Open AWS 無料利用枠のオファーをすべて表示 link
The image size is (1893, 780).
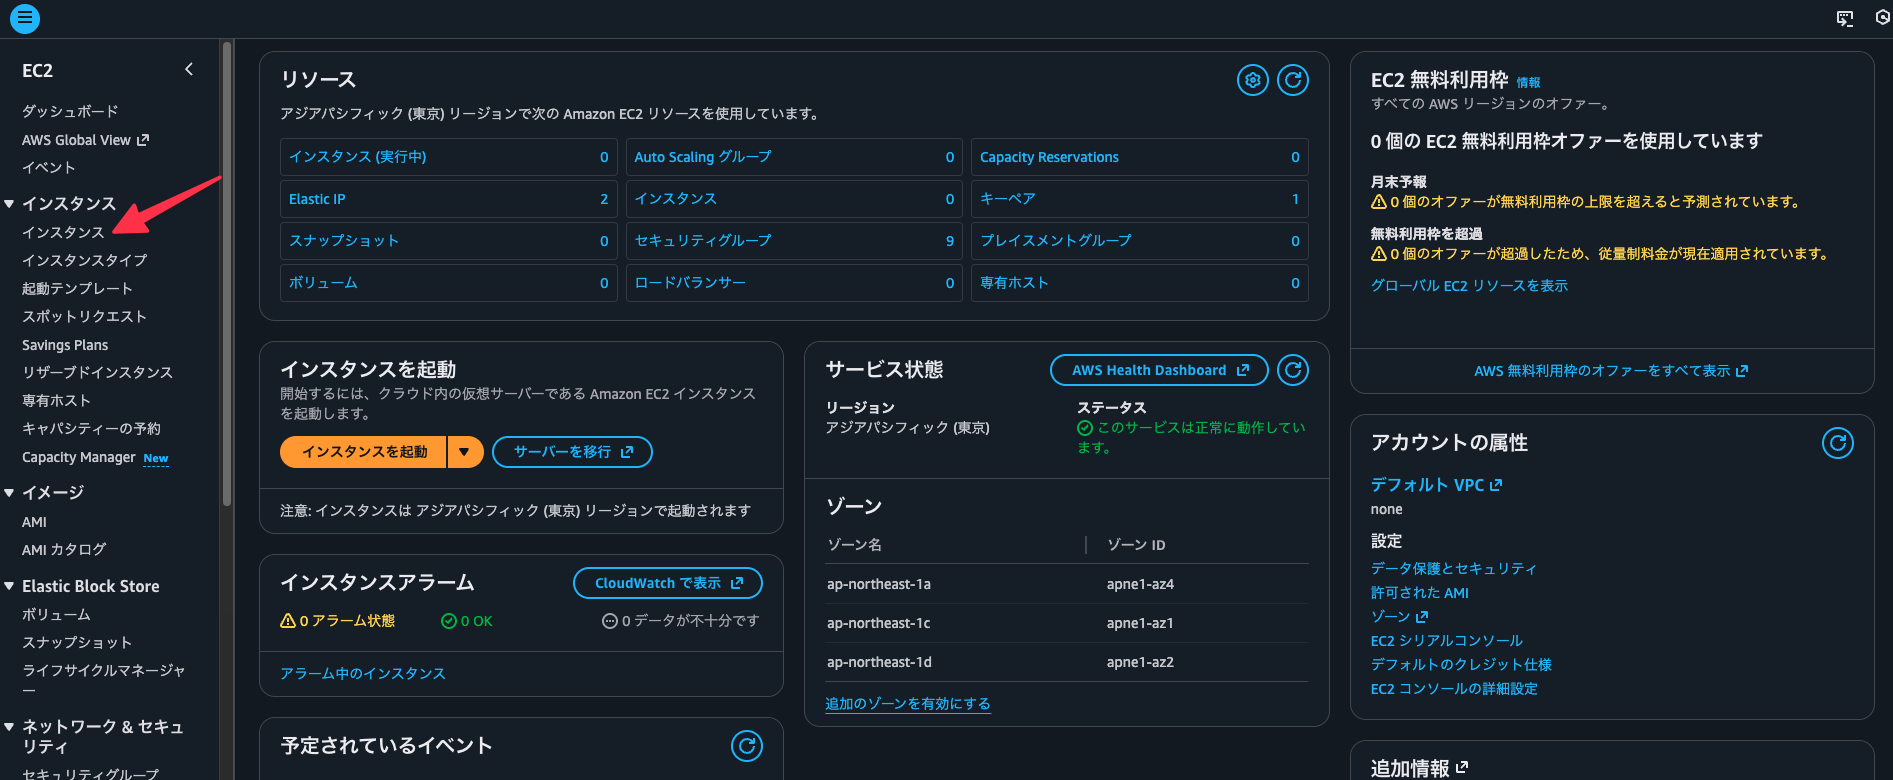(x=1611, y=371)
